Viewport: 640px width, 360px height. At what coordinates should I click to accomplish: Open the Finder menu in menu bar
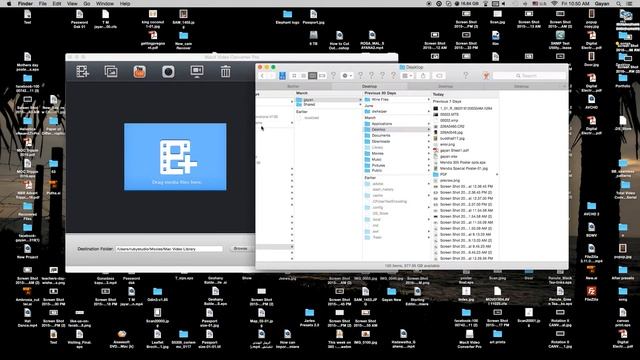click(25, 3)
